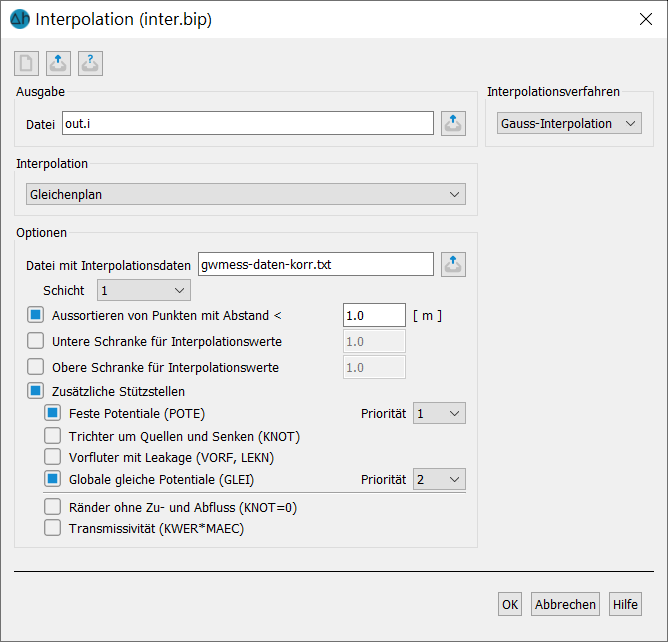Uncheck Globale gleiche Potentiale (GLEI)
668x642 pixels.
point(52,479)
